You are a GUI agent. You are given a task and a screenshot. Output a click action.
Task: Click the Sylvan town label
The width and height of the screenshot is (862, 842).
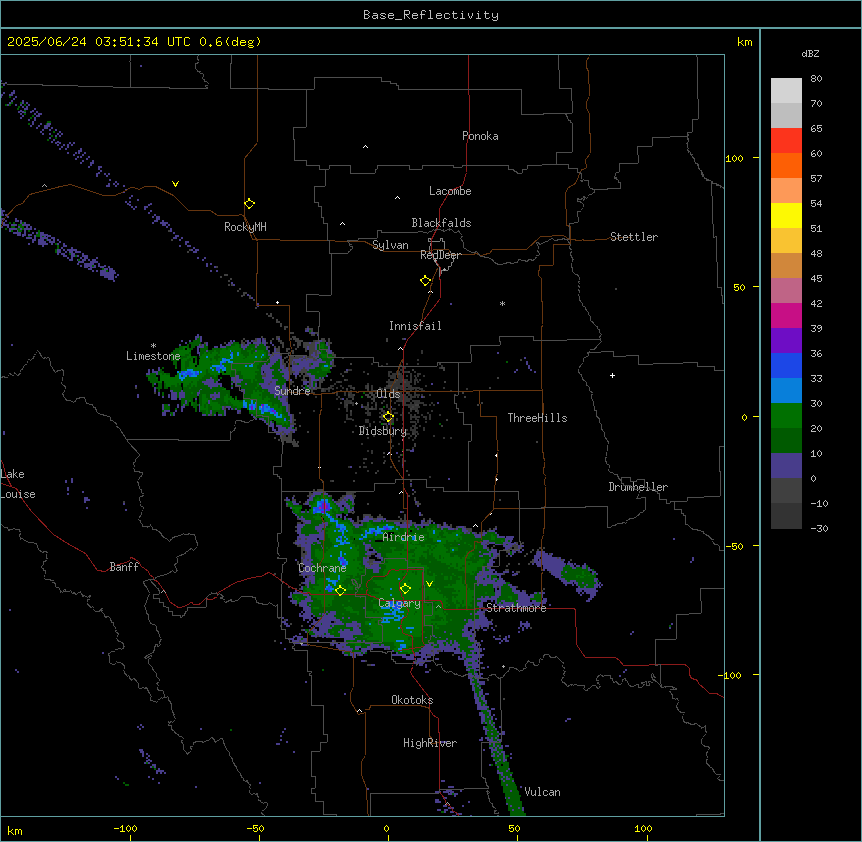(x=390, y=245)
